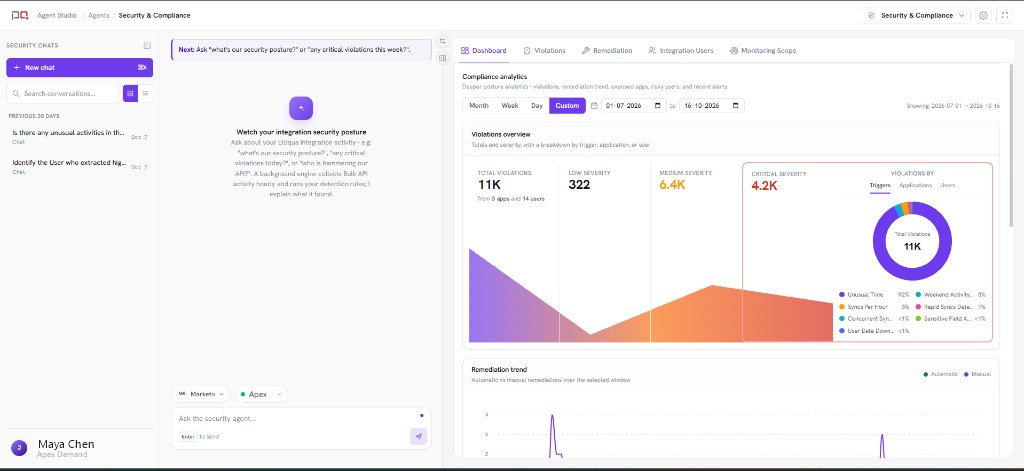Send message with the paper plane button

pos(419,436)
